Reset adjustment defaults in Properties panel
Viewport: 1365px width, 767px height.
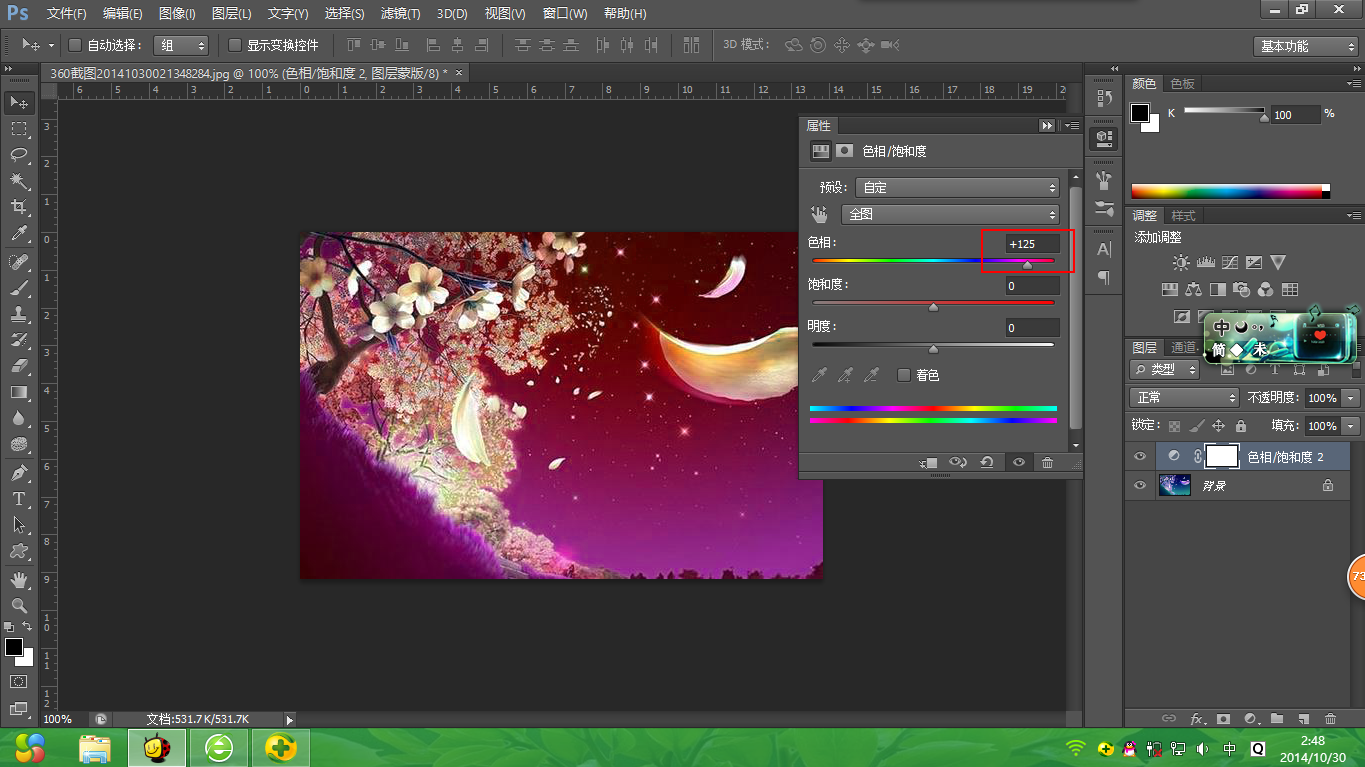click(987, 462)
